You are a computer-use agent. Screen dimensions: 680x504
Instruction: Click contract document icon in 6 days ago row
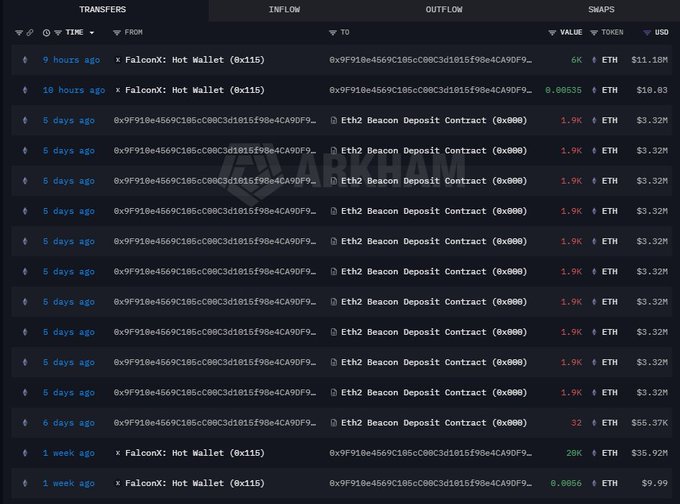click(x=333, y=423)
